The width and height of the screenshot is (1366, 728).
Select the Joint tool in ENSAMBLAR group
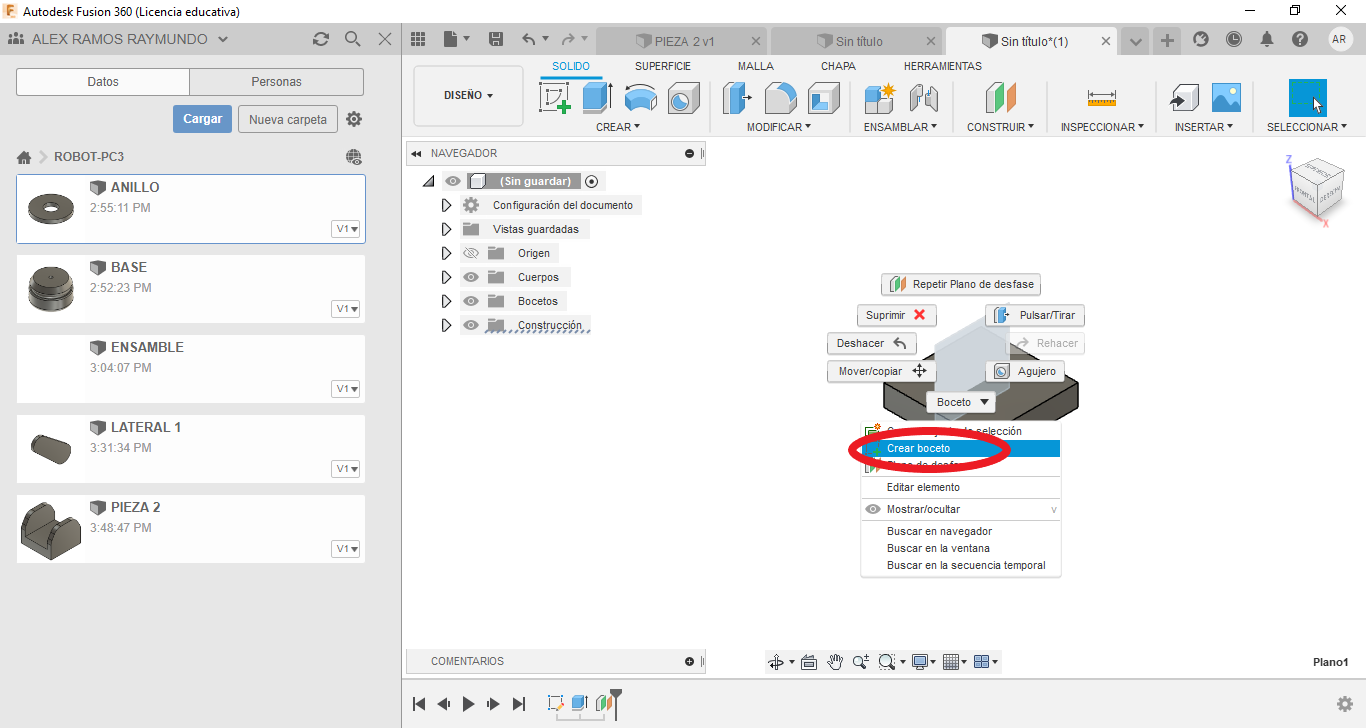click(x=923, y=98)
